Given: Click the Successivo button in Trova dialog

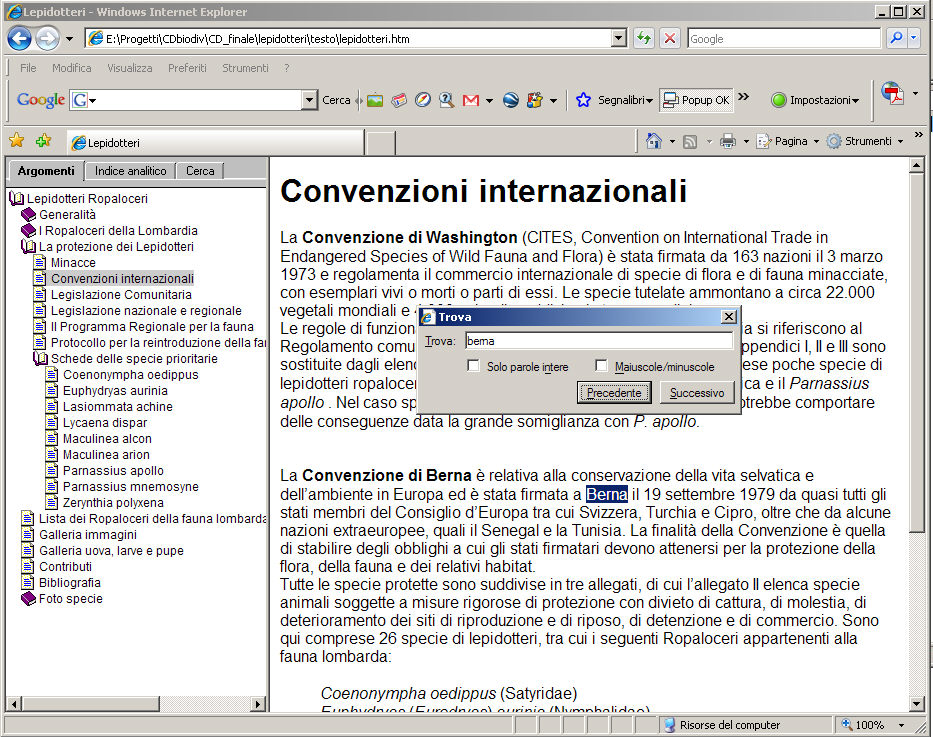Looking at the screenshot, I should 697,393.
